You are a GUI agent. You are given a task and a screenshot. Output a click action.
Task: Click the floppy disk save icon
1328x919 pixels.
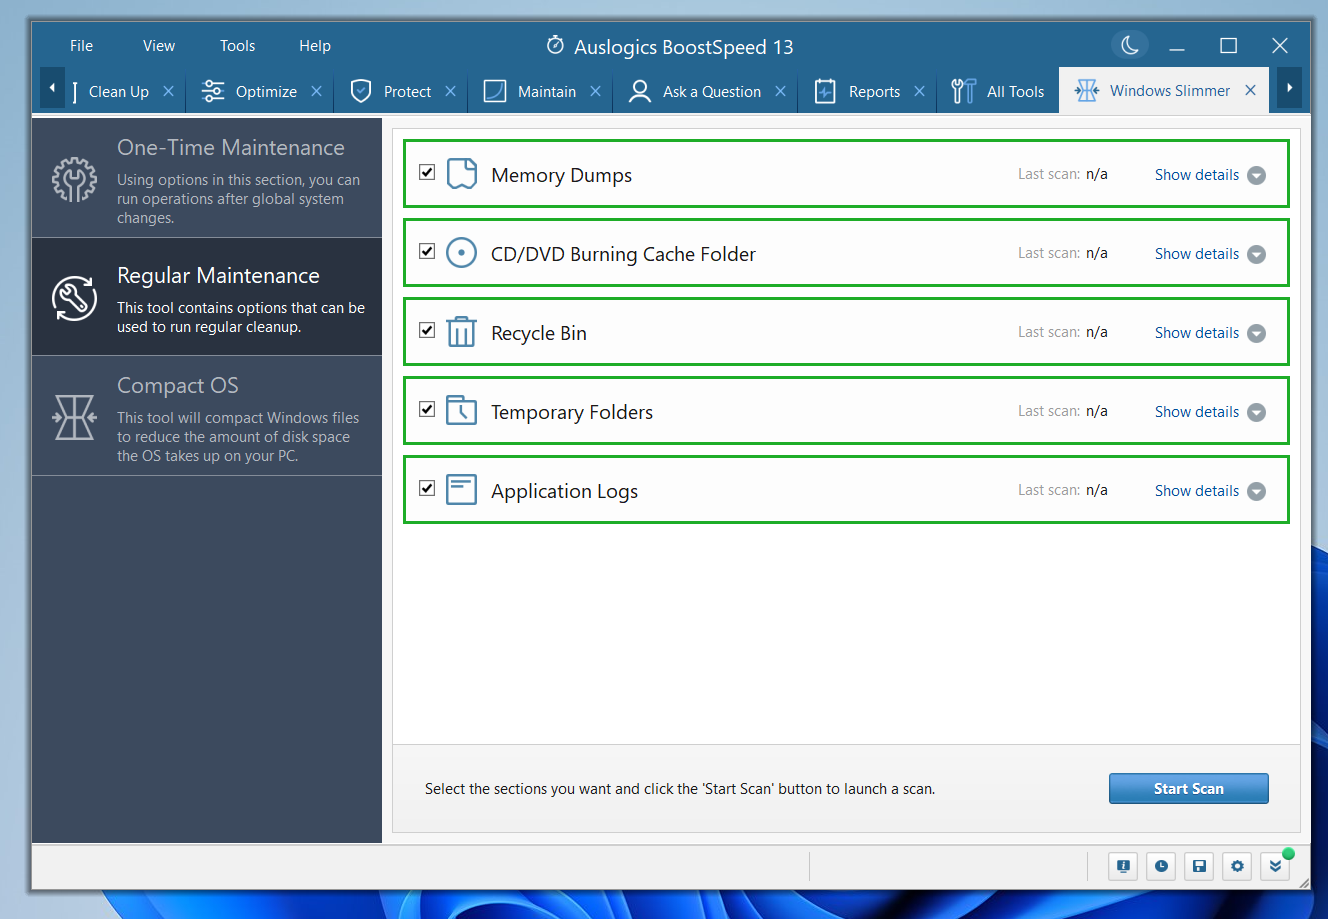coord(1199,866)
